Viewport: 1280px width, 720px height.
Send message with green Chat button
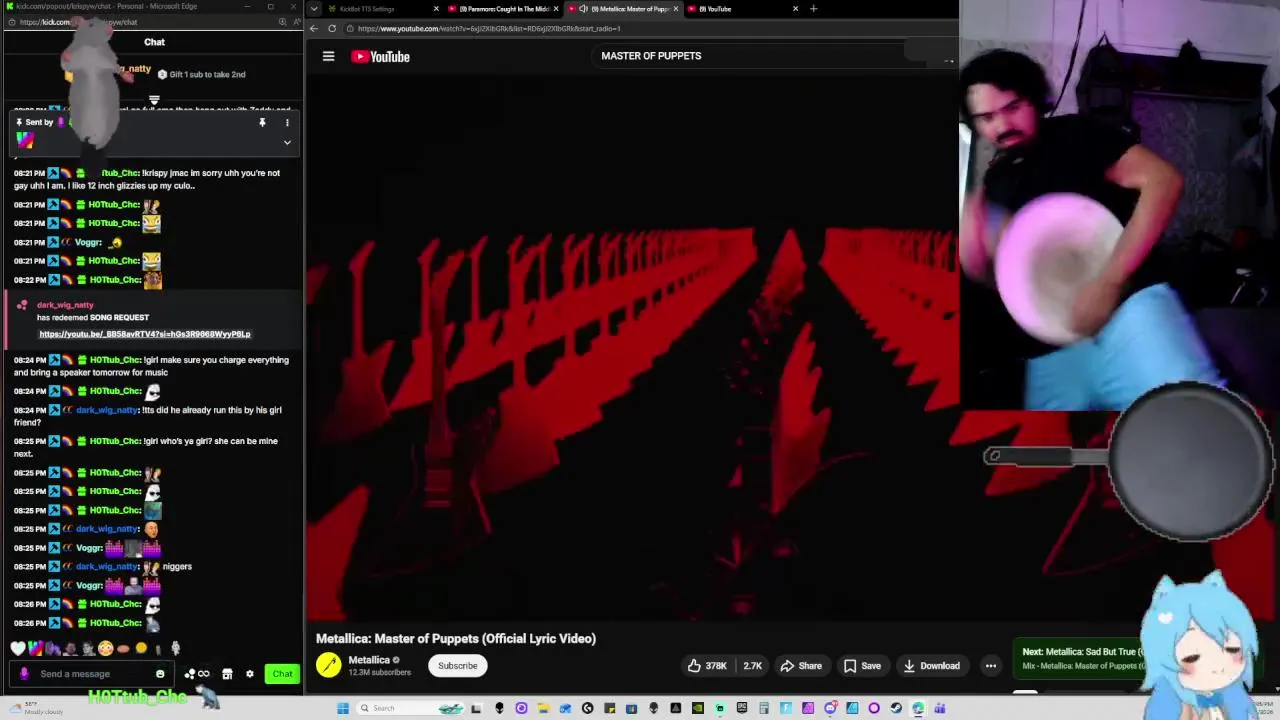point(283,674)
